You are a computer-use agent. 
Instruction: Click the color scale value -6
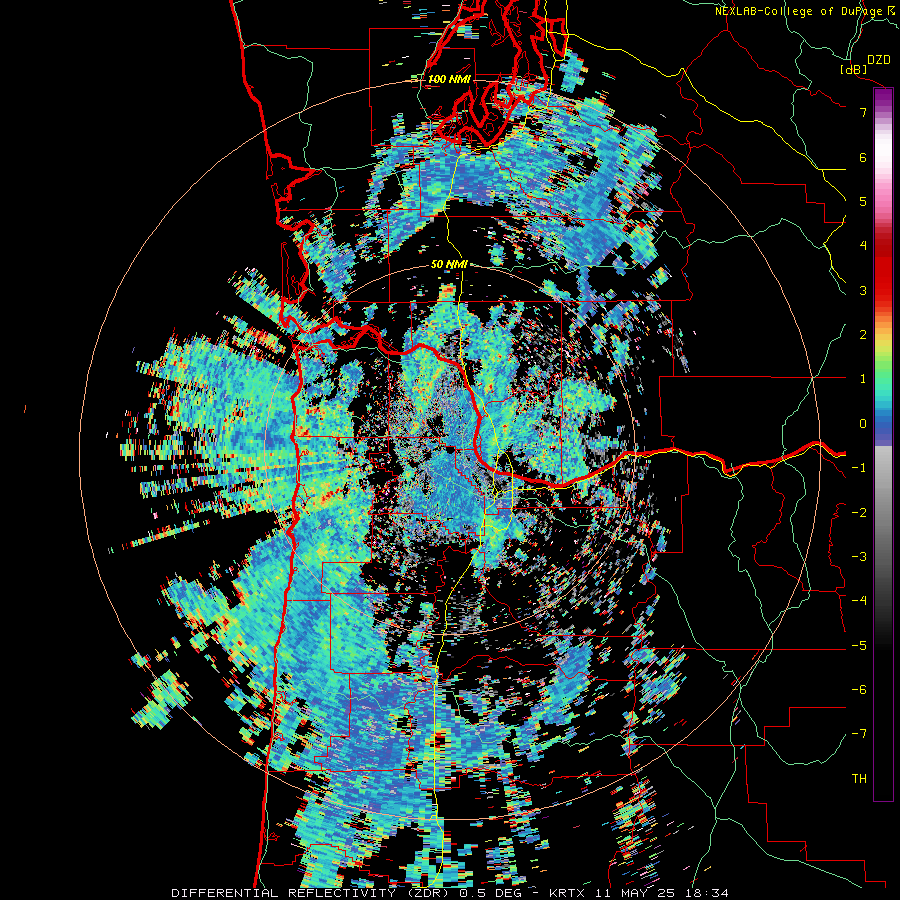point(859,690)
